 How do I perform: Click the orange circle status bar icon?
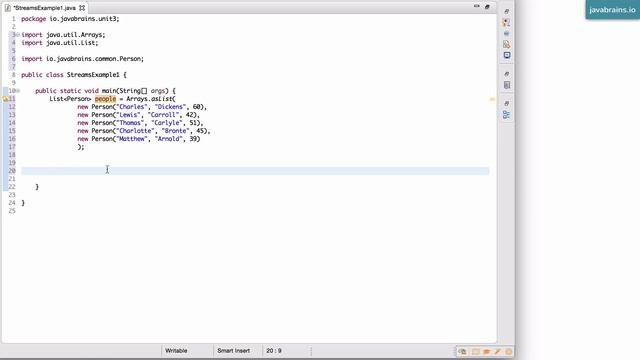(509, 351)
